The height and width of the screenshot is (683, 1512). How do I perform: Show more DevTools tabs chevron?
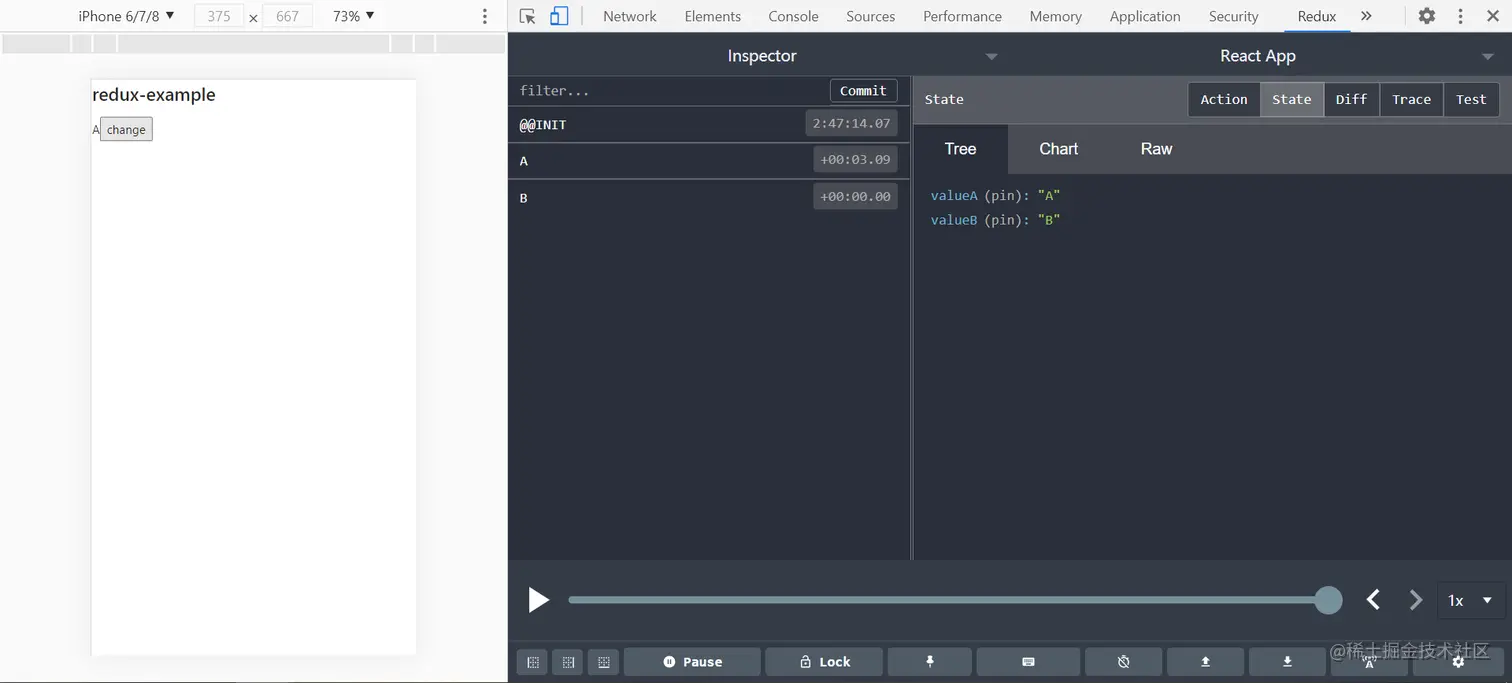pyautogui.click(x=1366, y=16)
